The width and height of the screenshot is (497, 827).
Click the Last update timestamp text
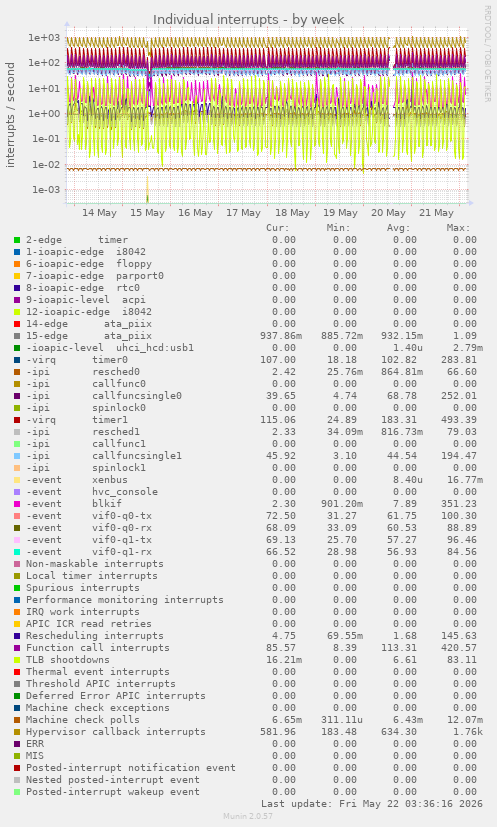372,804
